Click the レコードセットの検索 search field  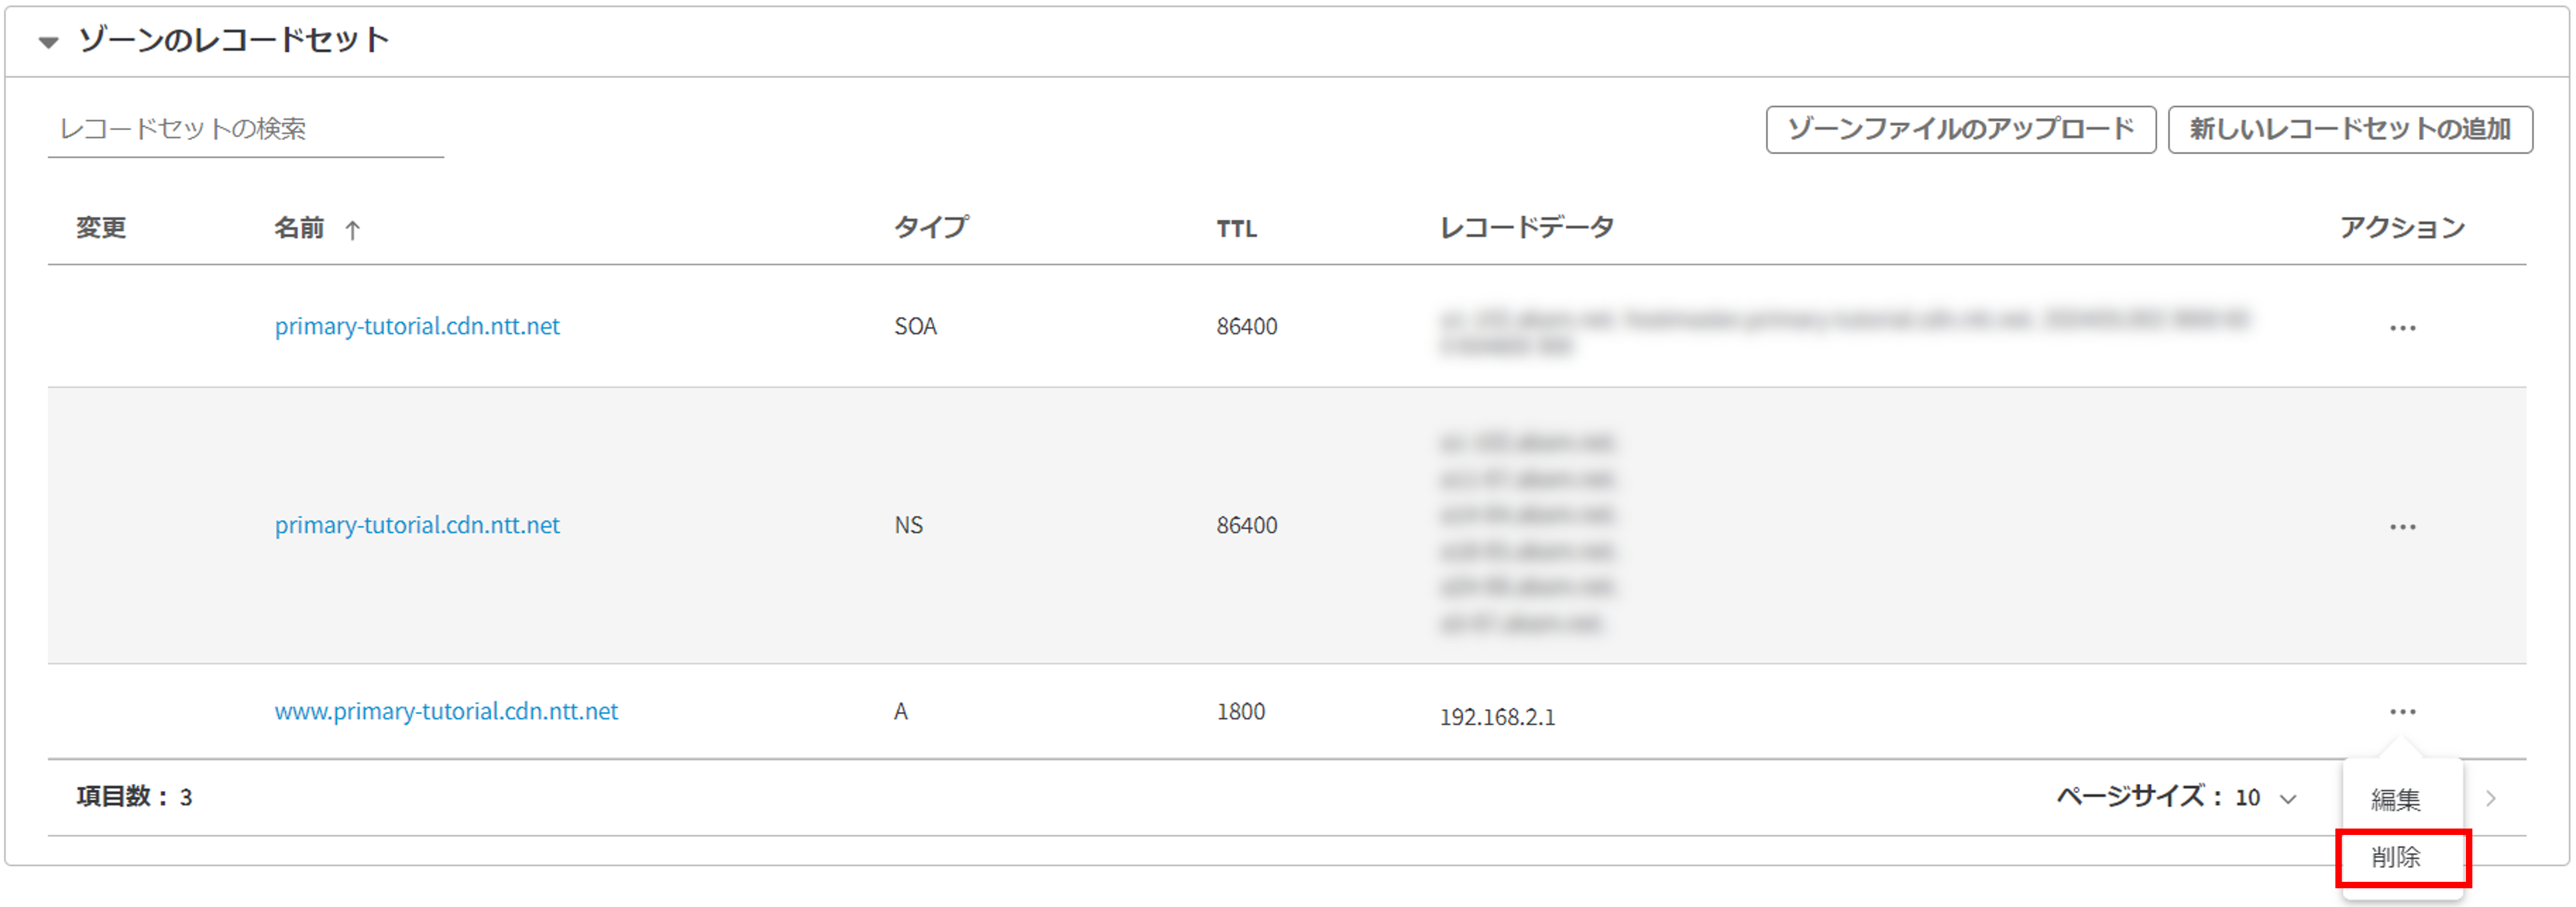coord(245,129)
